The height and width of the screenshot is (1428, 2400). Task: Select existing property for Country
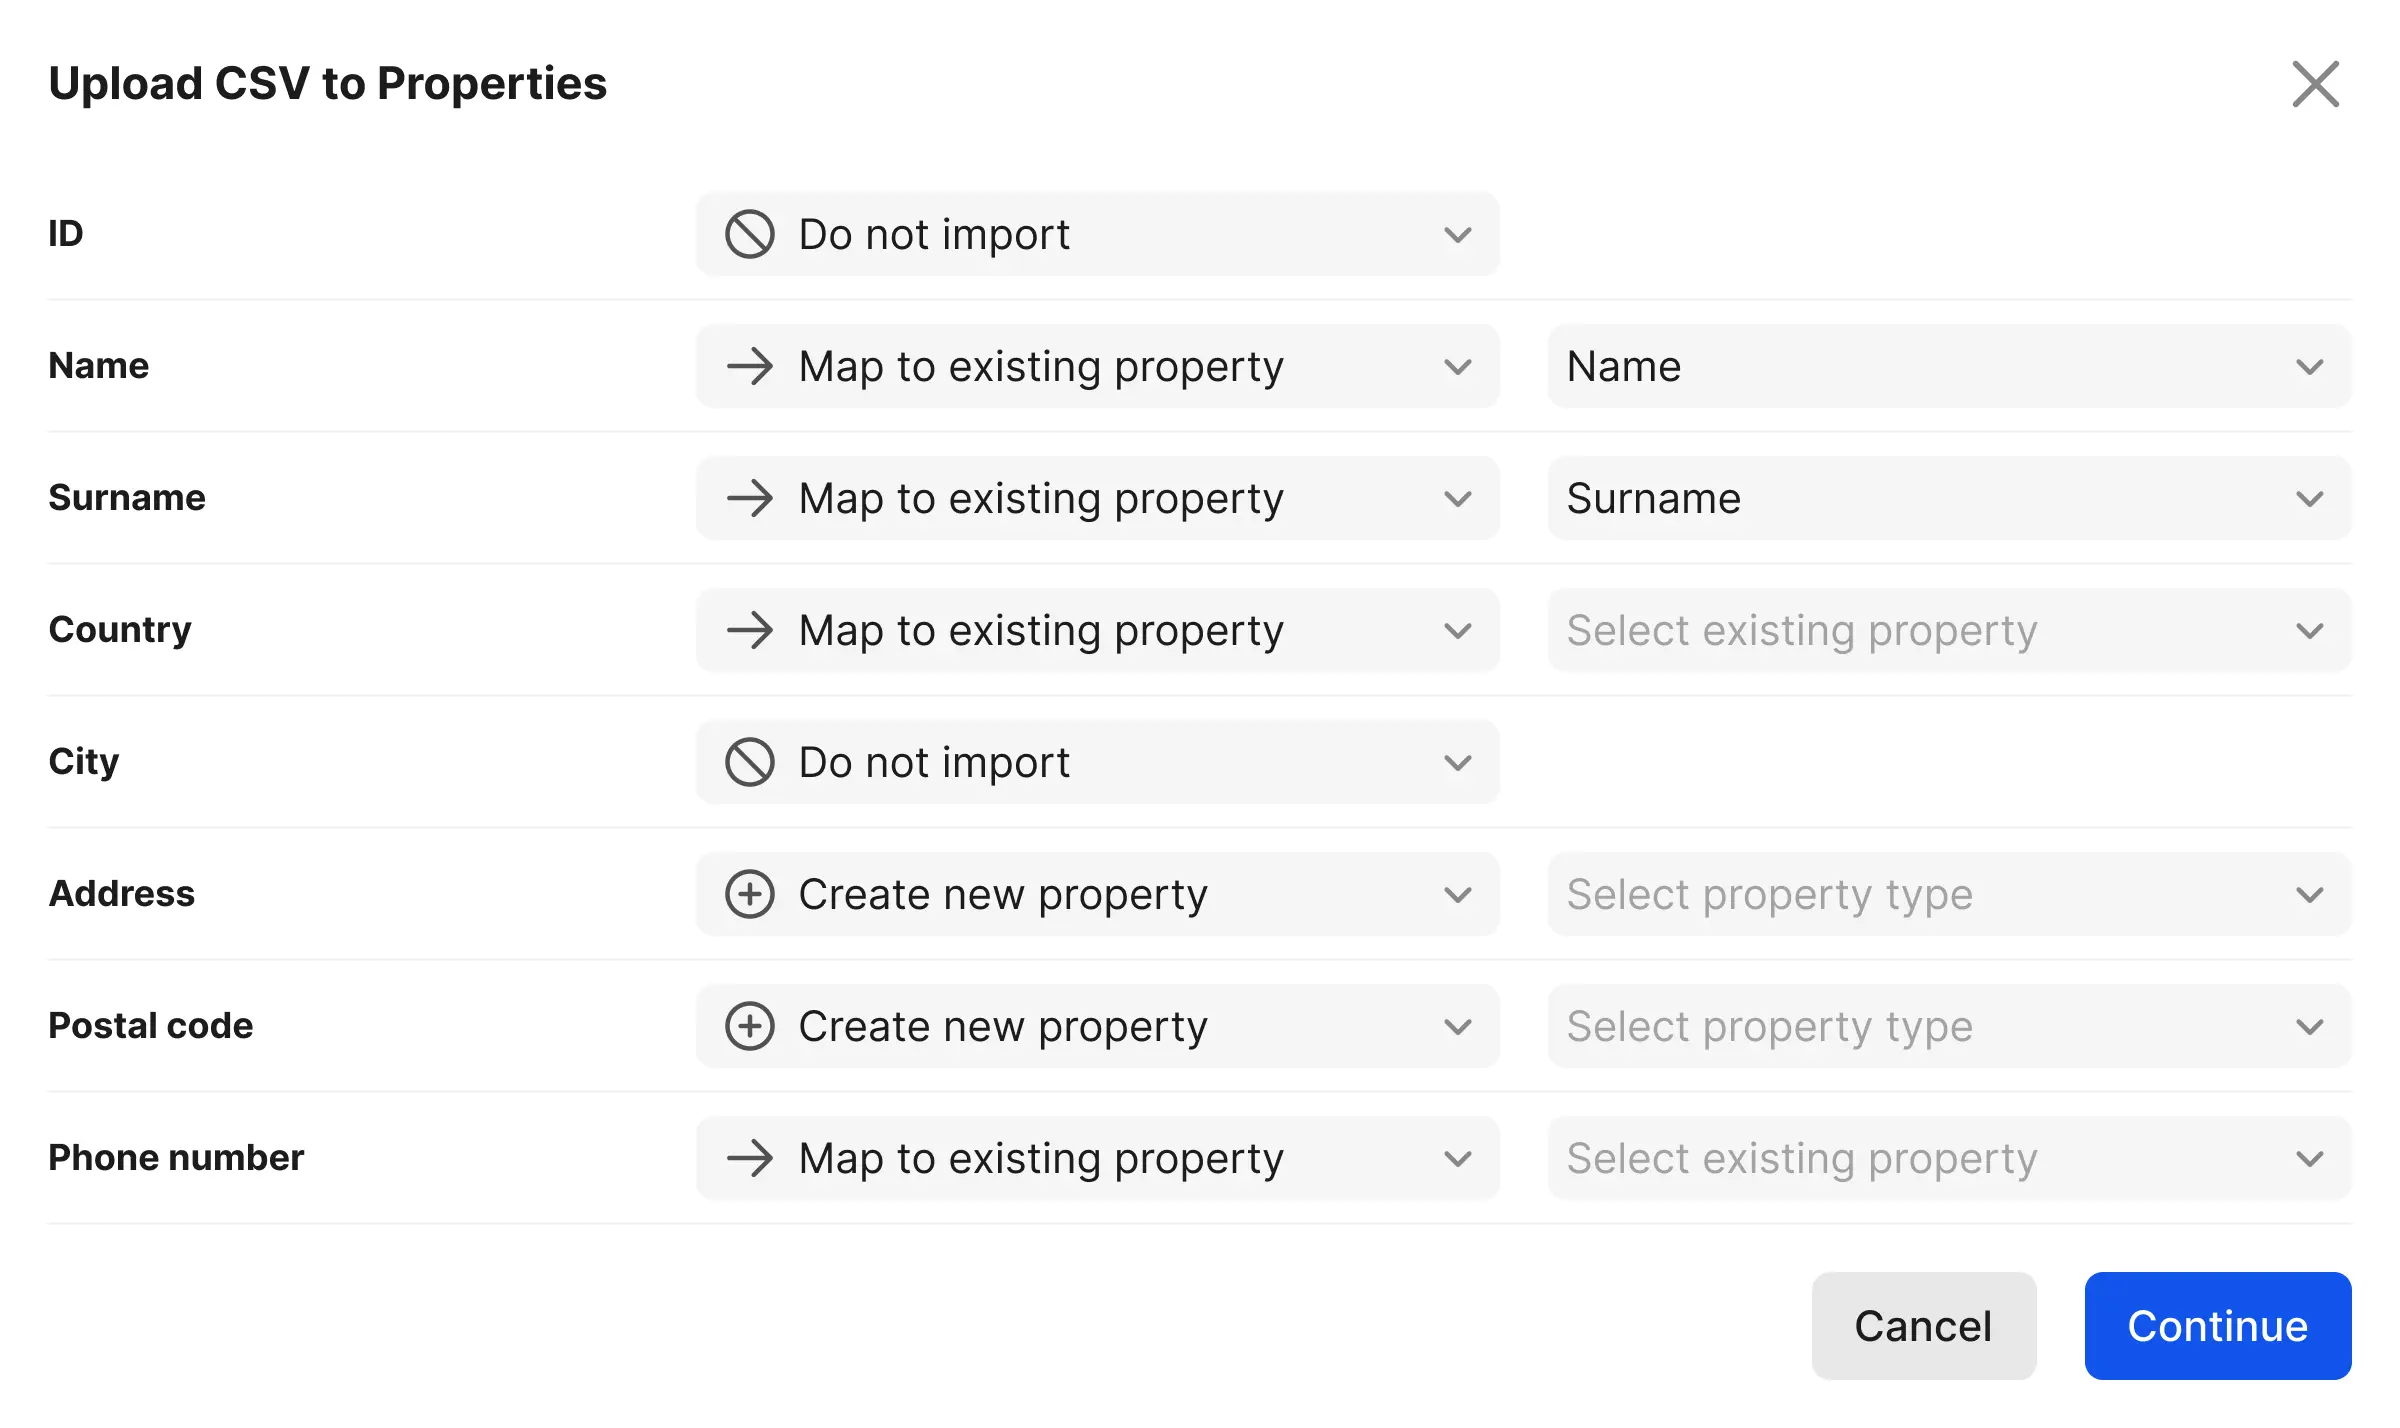1948,631
